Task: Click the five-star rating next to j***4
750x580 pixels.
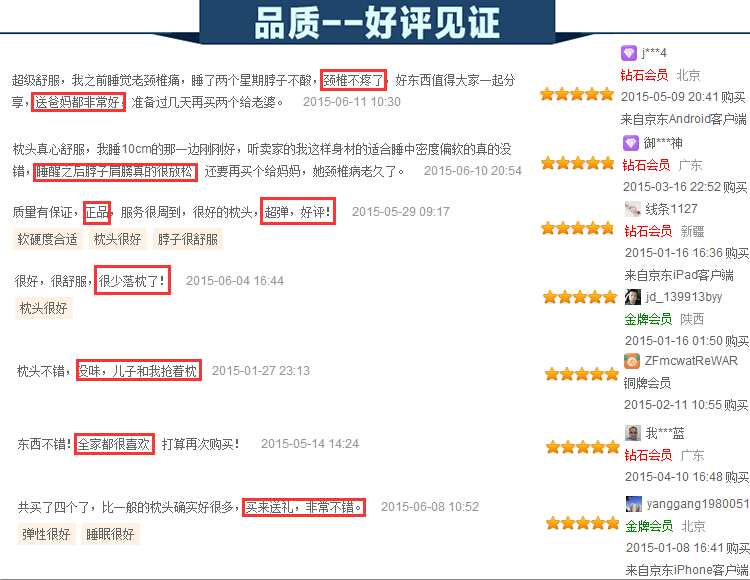Action: point(577,95)
